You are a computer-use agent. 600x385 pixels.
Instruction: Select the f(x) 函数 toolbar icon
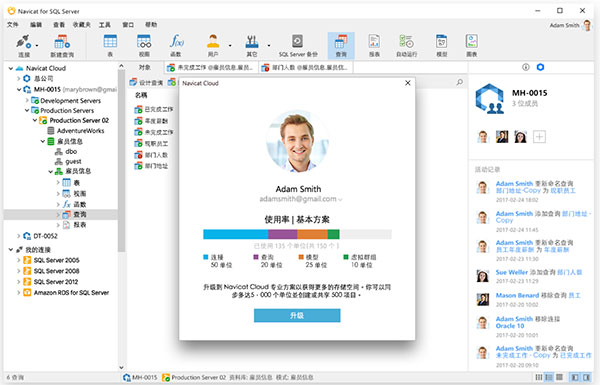click(176, 46)
